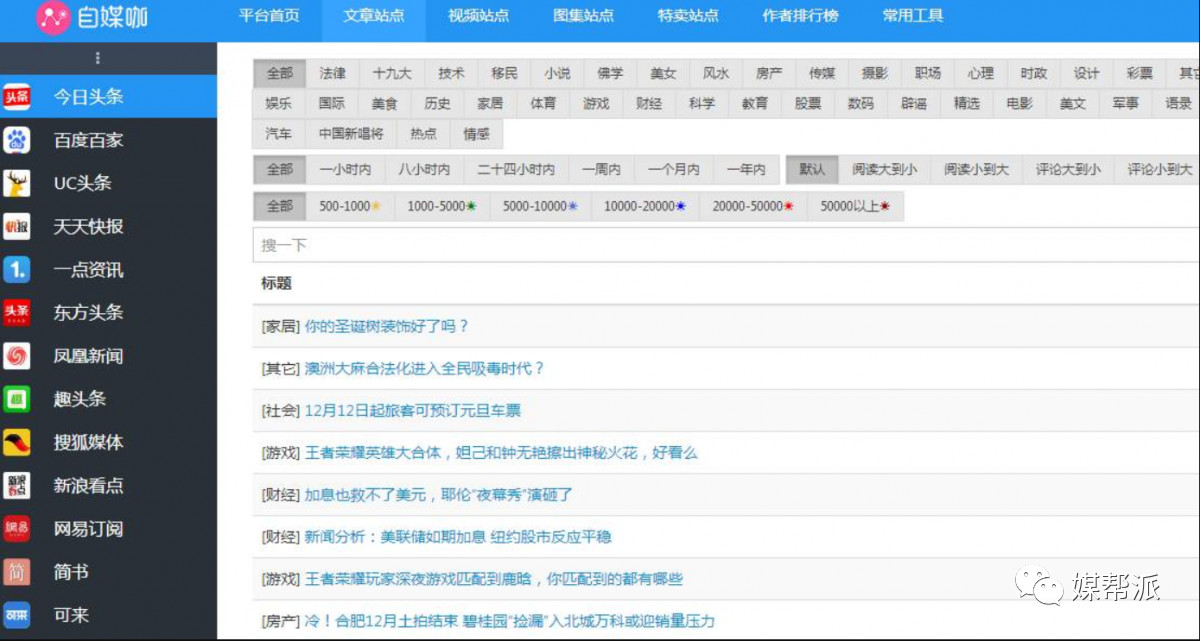1200x641 pixels.
Task: Select the 一点资讯 blue icon
Action: (17, 270)
